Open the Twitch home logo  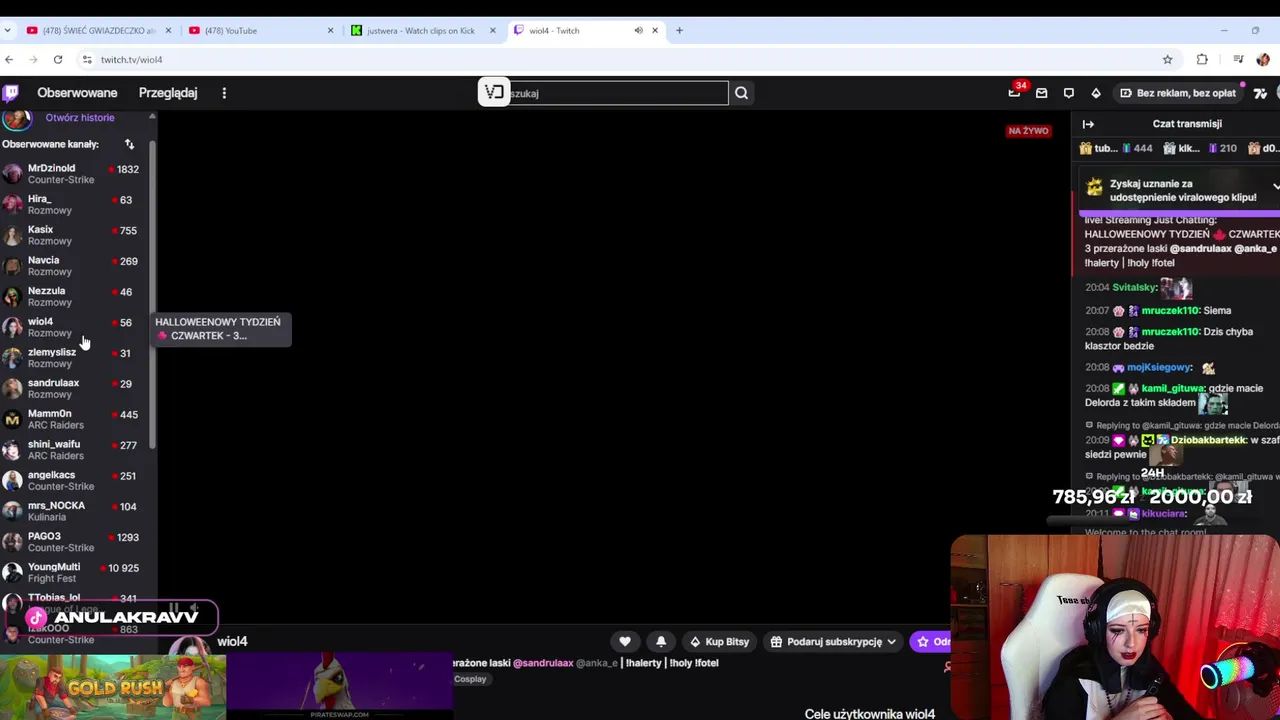tap(10, 93)
